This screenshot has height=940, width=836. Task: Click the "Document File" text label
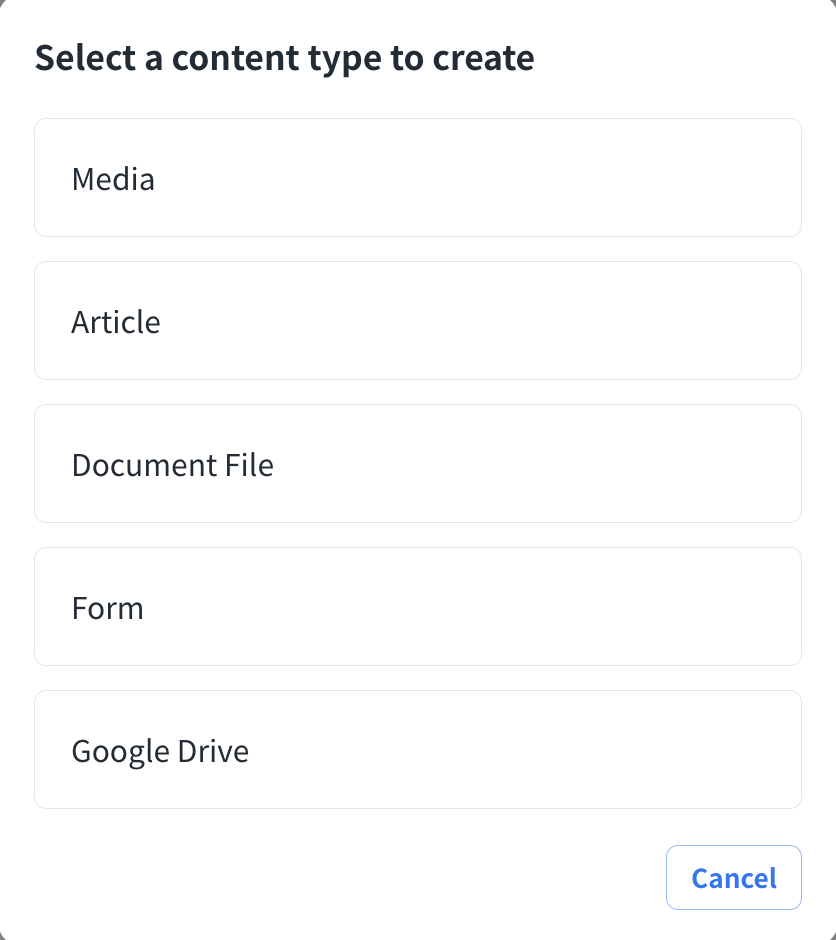point(172,466)
